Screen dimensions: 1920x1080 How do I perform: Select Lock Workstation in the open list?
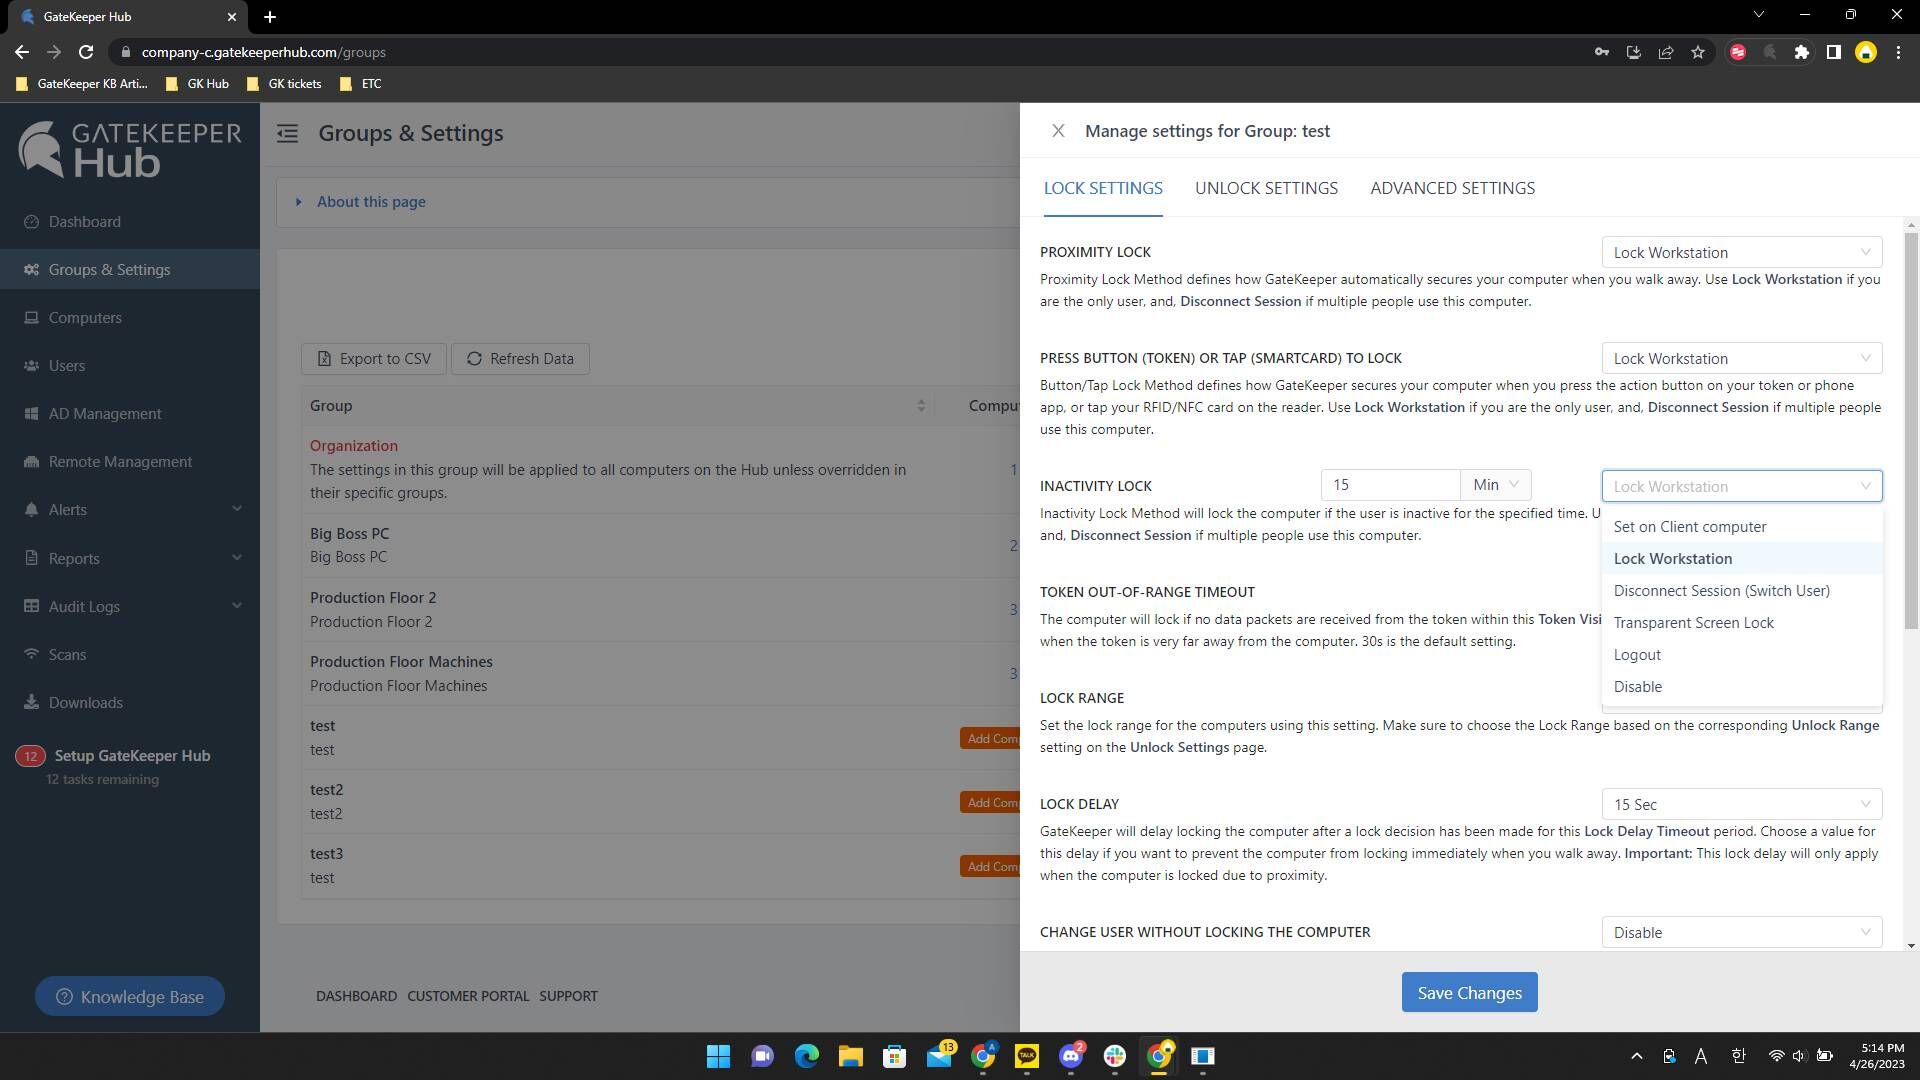point(1741,559)
